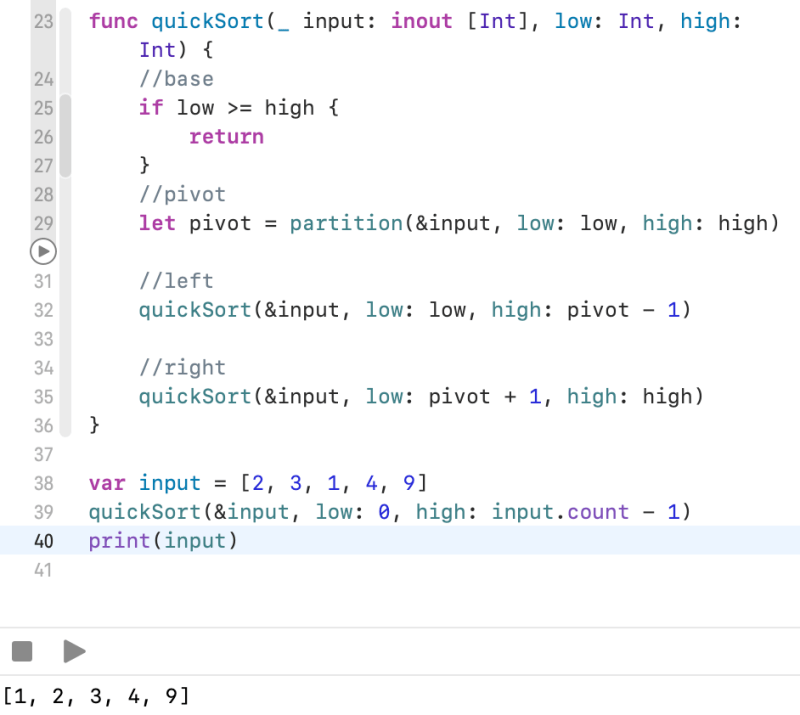Click the partition function call on line 29
Image resolution: width=800 pixels, height=715 pixels.
346,223
